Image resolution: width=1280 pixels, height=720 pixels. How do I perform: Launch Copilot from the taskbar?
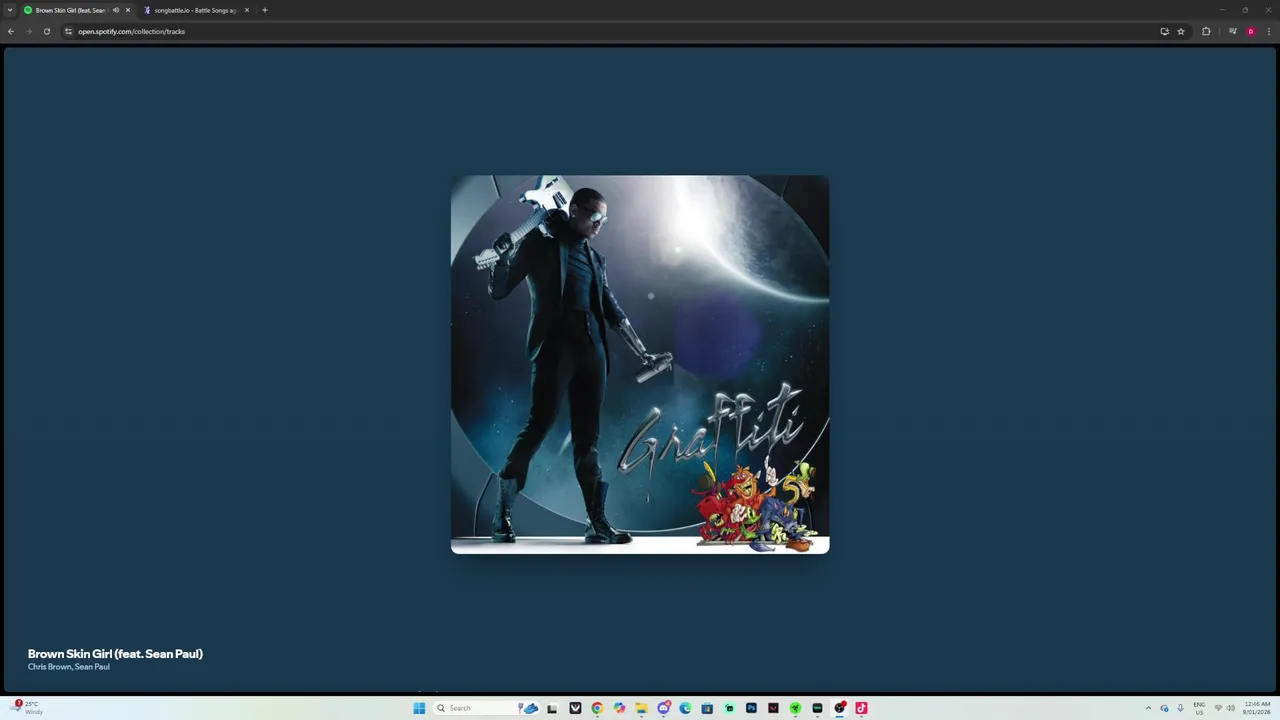(x=619, y=708)
